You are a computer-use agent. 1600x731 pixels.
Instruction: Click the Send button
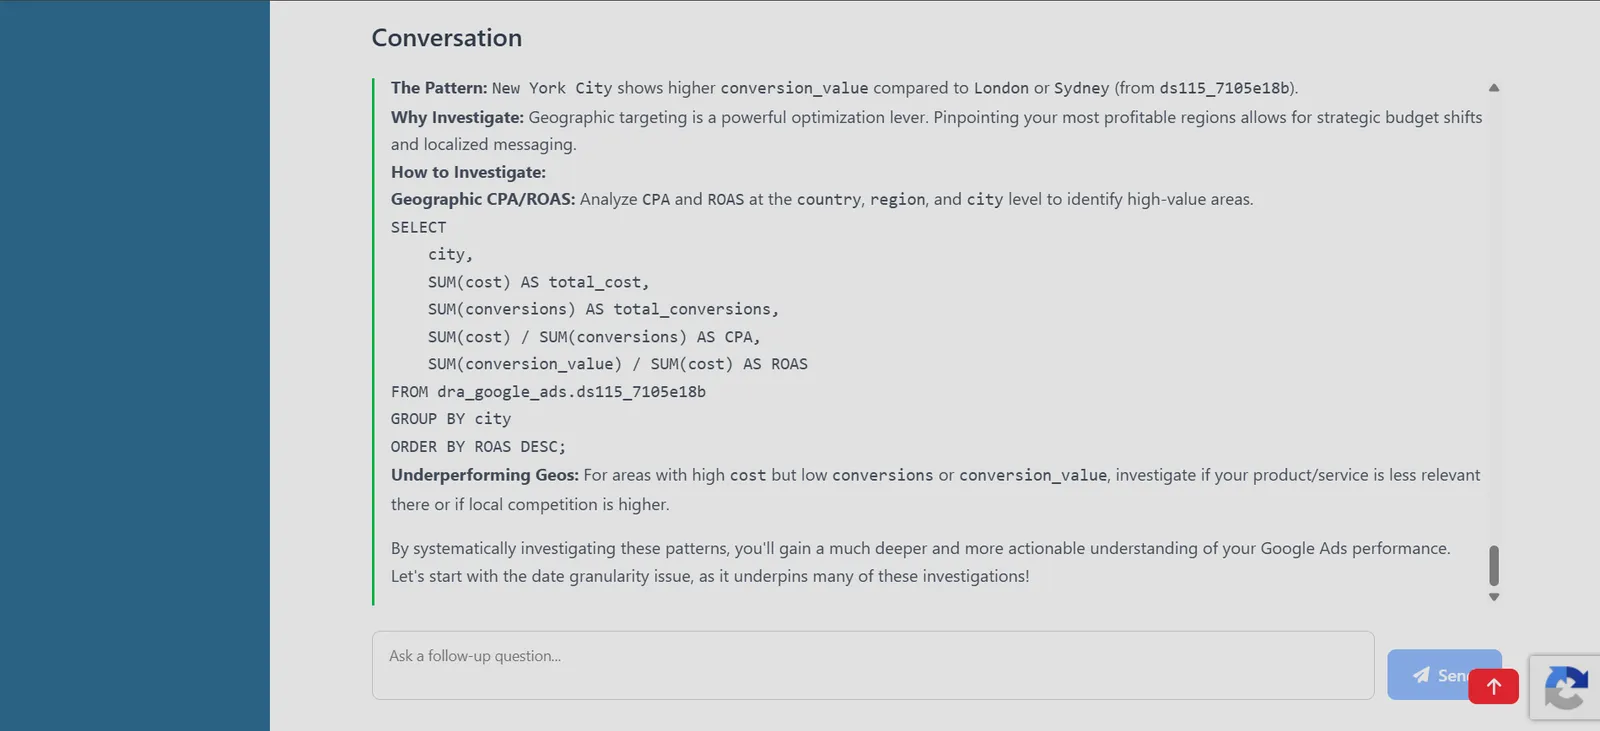pos(1444,675)
